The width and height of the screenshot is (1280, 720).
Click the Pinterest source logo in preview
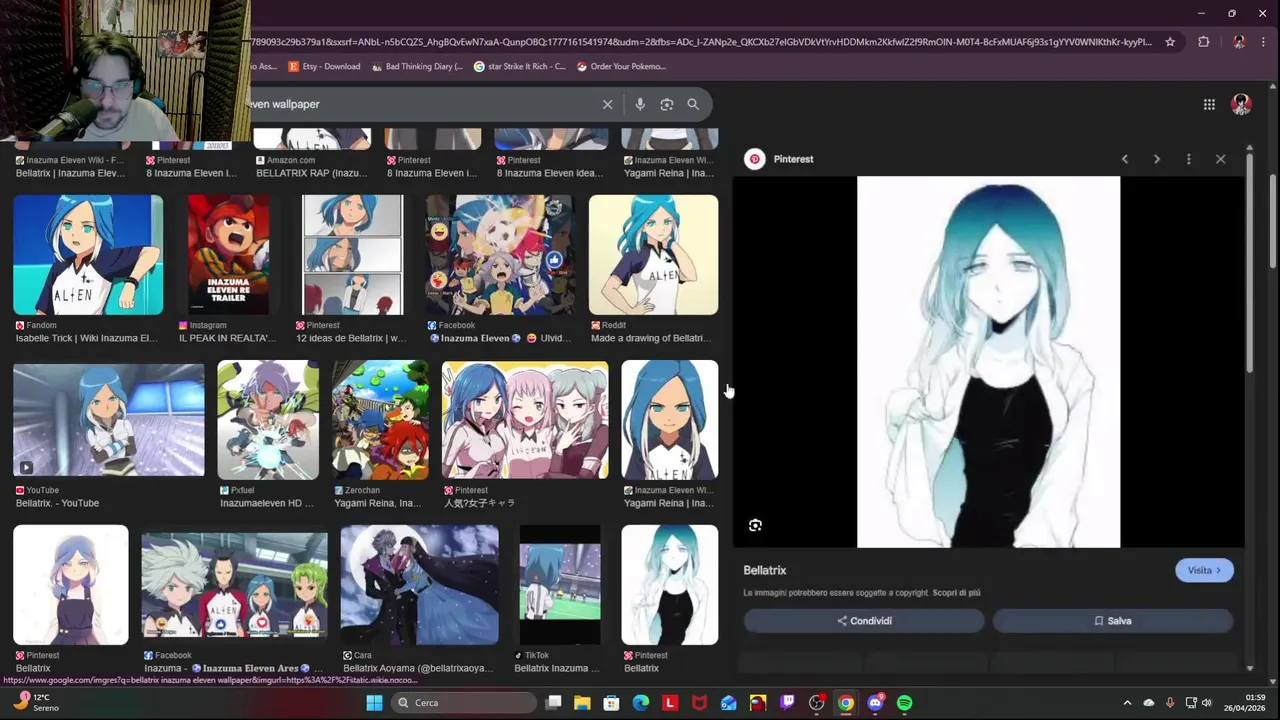tap(755, 159)
